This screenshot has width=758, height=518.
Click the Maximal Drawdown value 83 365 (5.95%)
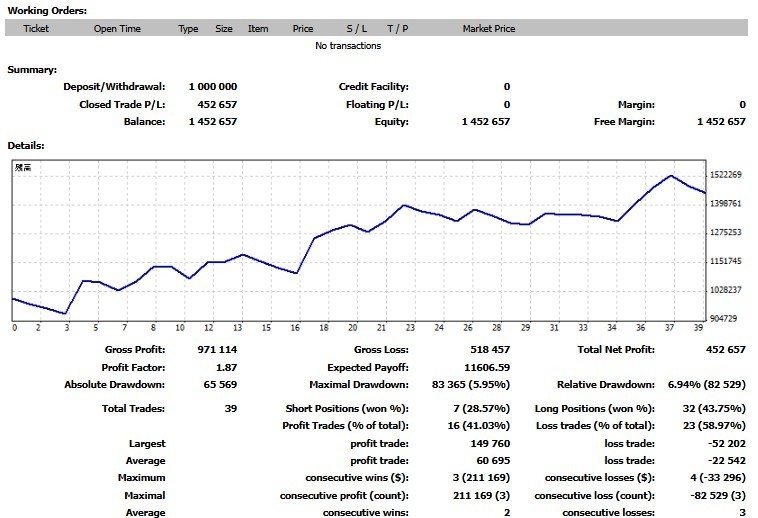[470, 384]
